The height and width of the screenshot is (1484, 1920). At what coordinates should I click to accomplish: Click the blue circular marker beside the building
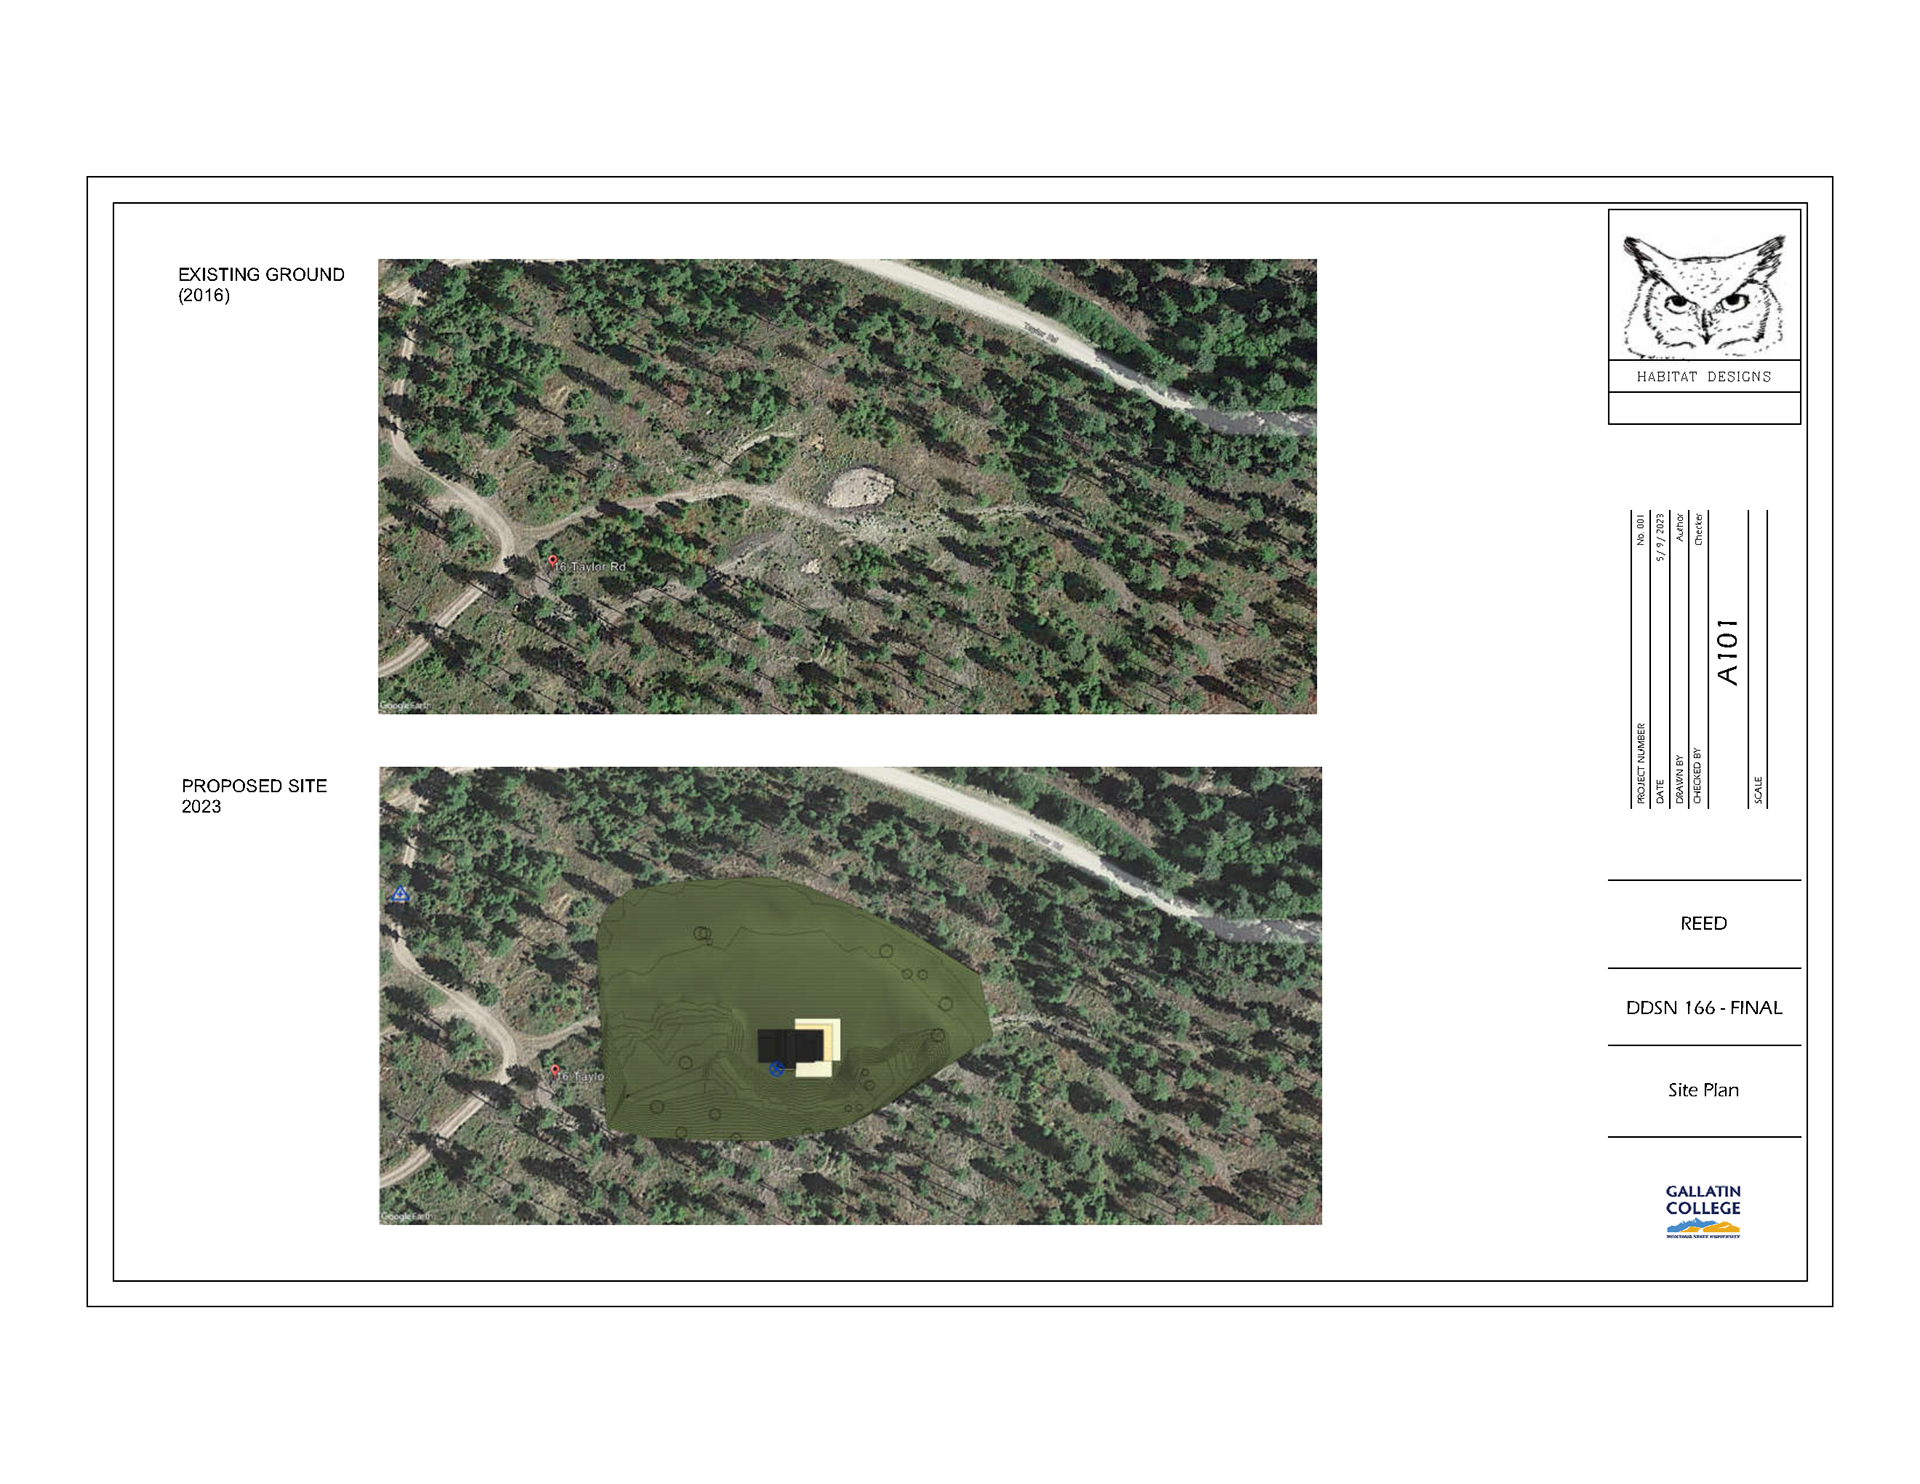777,1069
